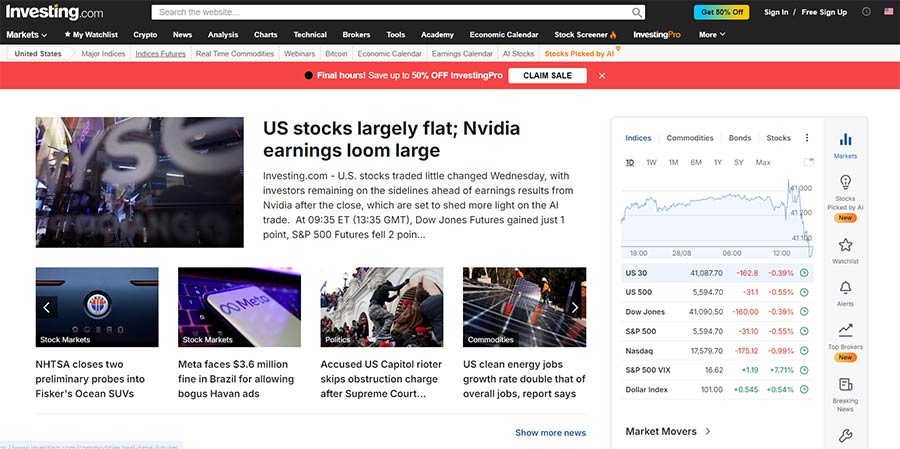Open US clean energy jobs article title
This screenshot has height=449, width=900.
tap(524, 379)
